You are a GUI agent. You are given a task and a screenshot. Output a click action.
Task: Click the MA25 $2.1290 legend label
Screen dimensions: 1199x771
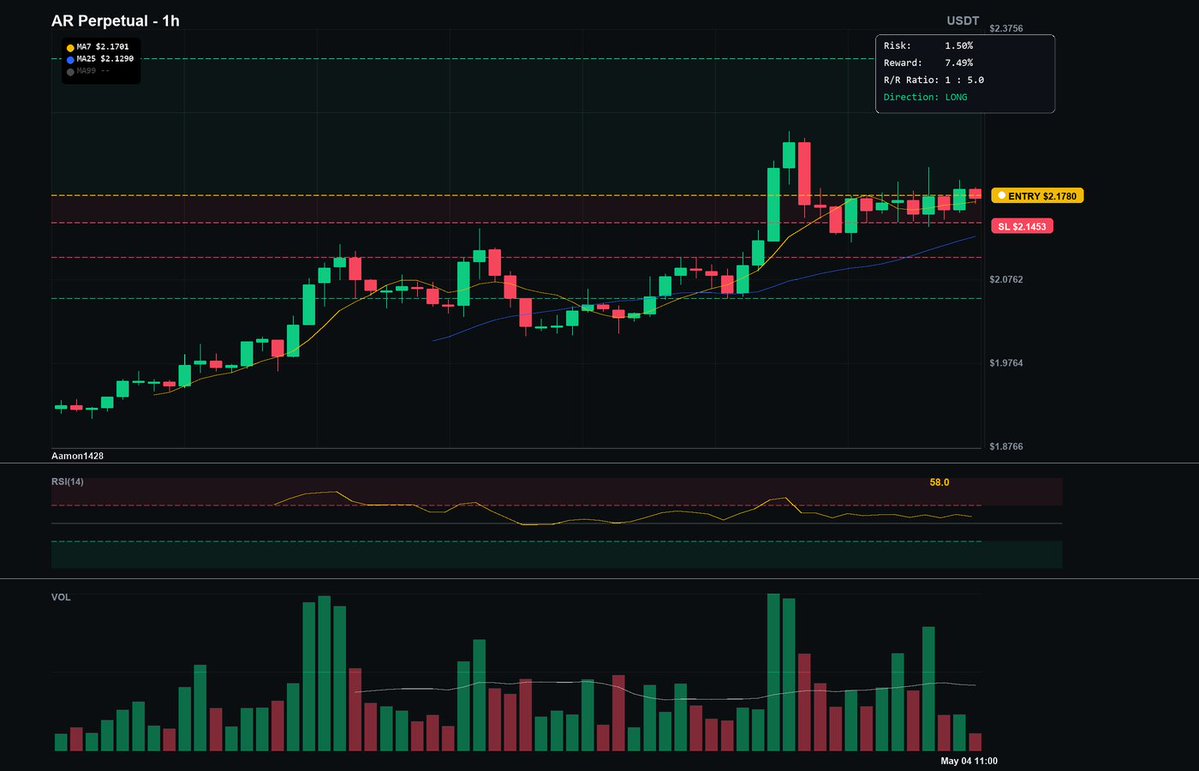pyautogui.click(x=105, y=59)
